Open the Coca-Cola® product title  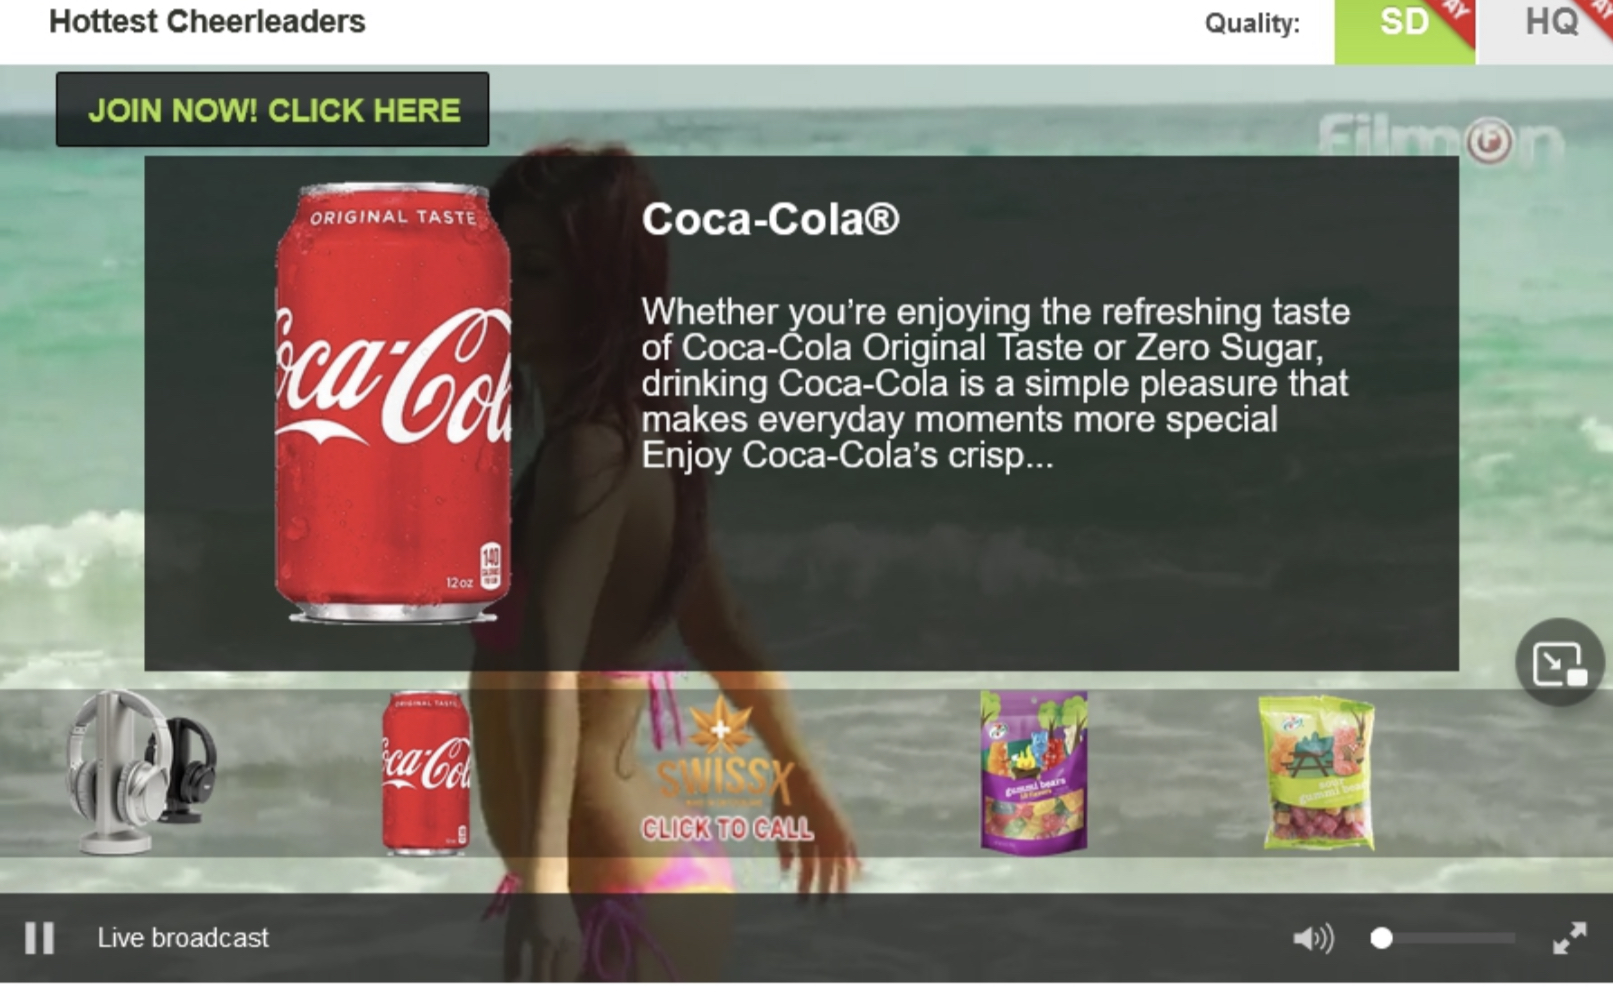tap(770, 219)
